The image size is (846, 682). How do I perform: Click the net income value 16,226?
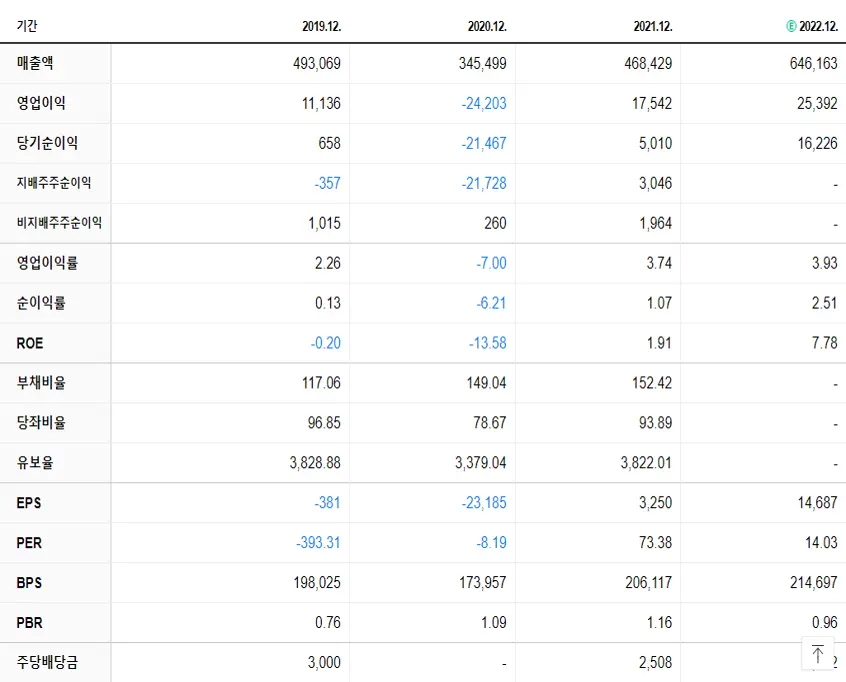click(x=817, y=144)
